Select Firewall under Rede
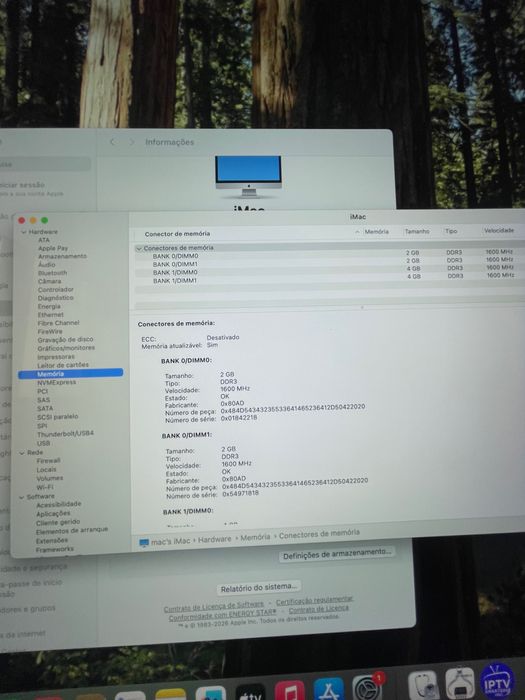Screen dimensions: 525x700 click(48, 461)
